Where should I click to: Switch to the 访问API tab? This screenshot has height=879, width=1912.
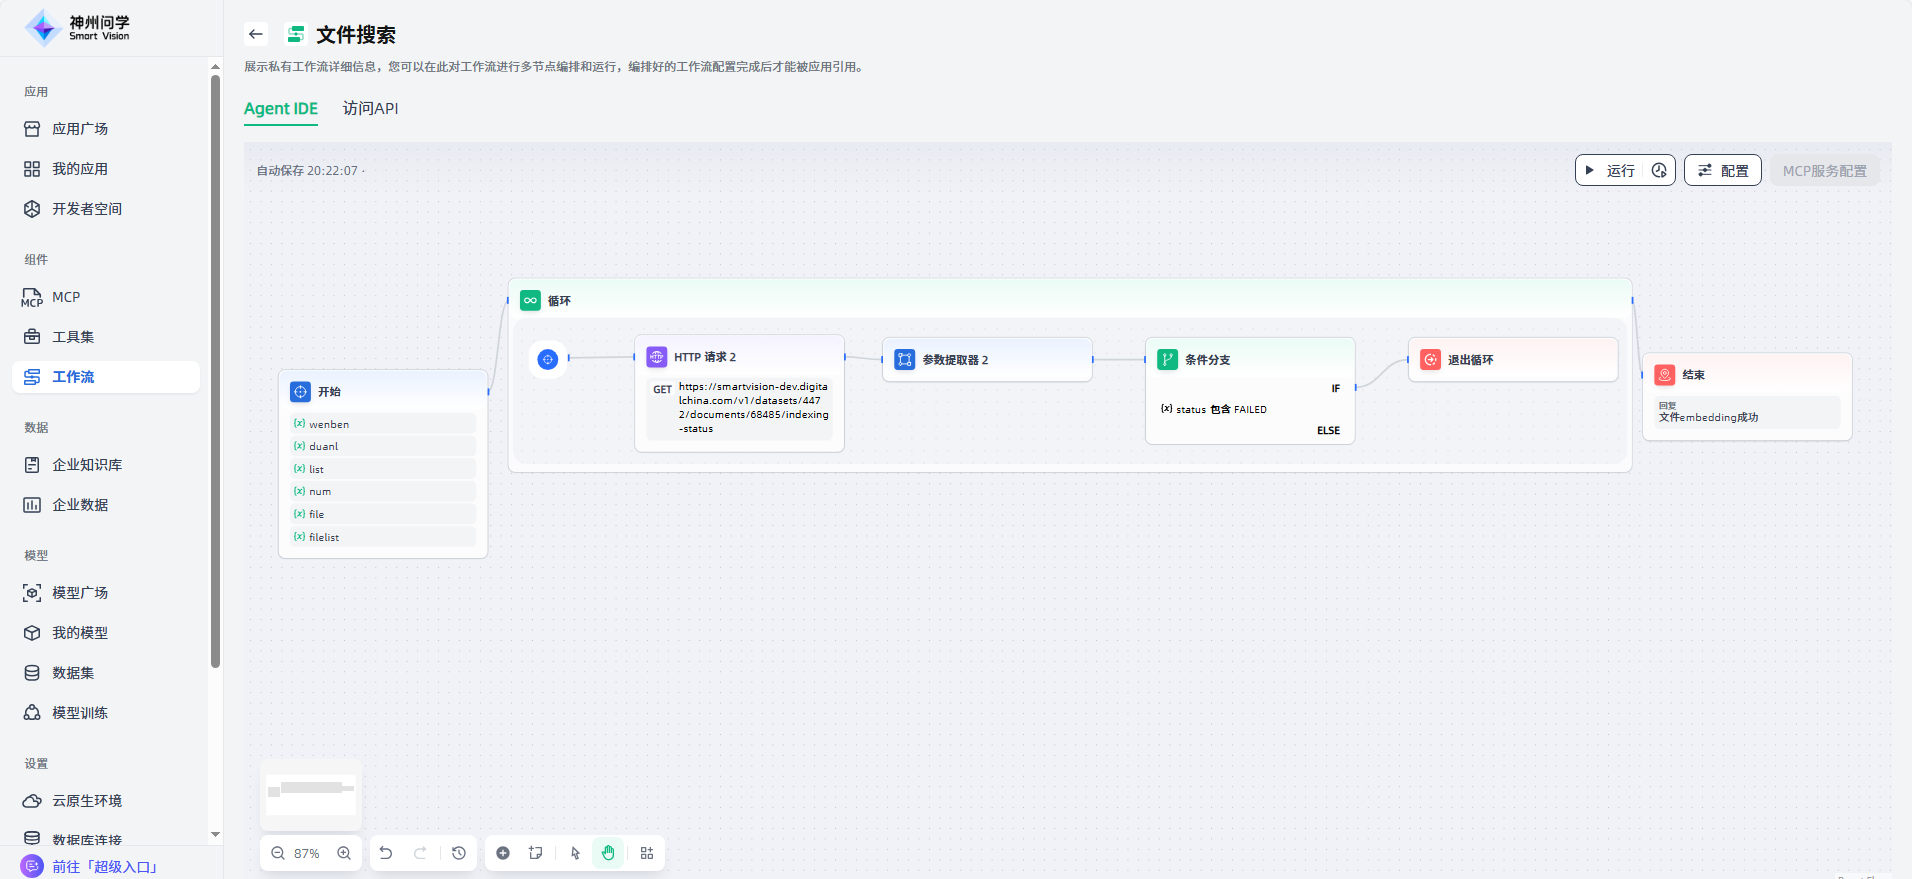(x=370, y=108)
